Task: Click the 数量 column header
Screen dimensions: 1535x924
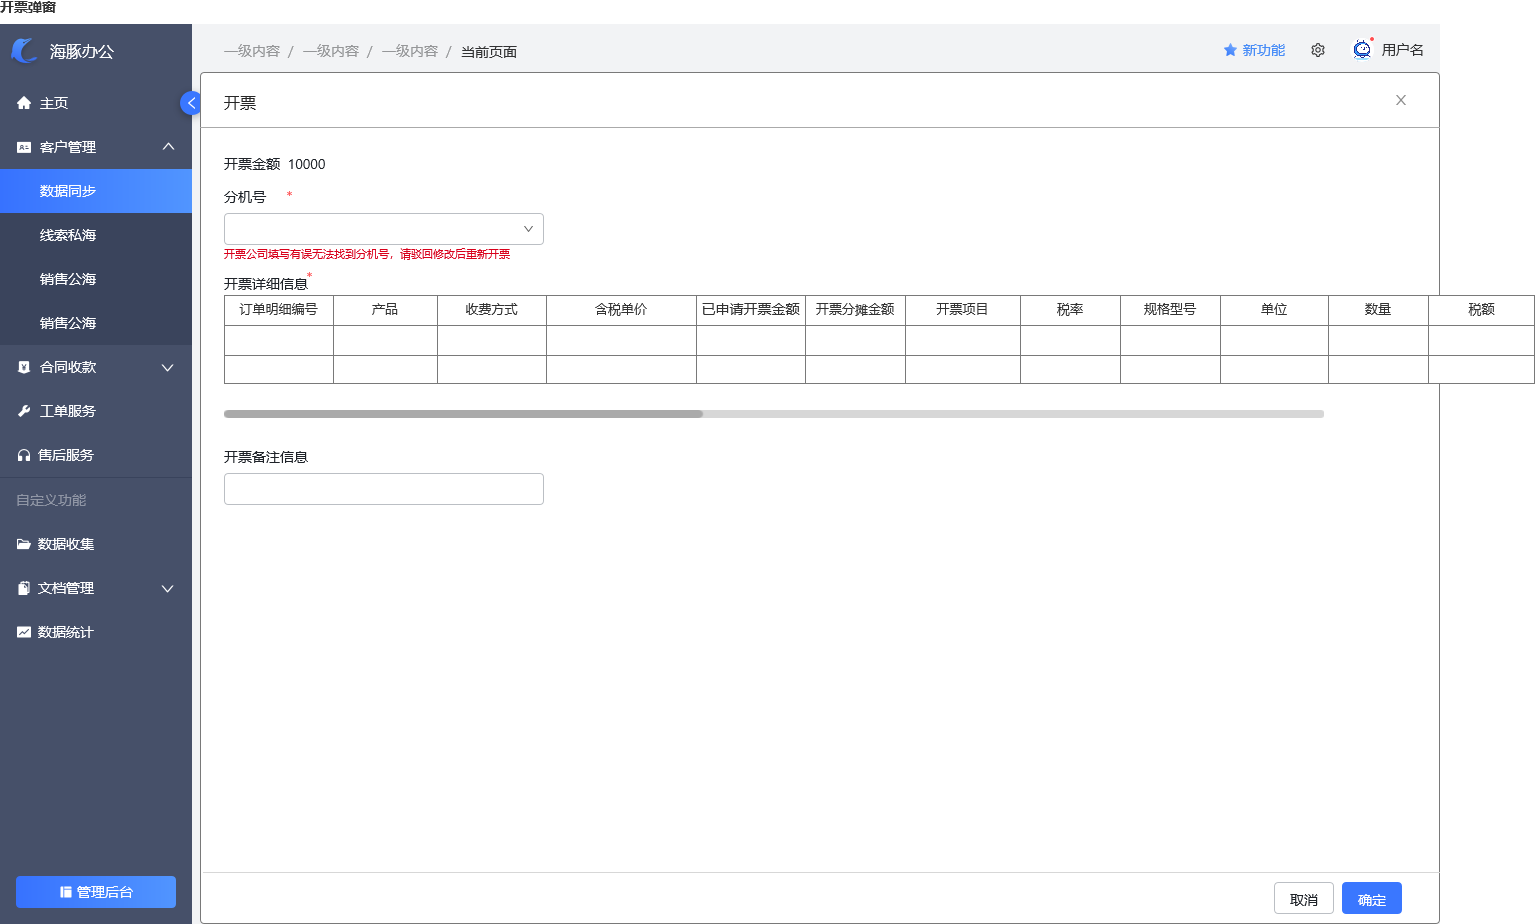Action: point(1378,310)
